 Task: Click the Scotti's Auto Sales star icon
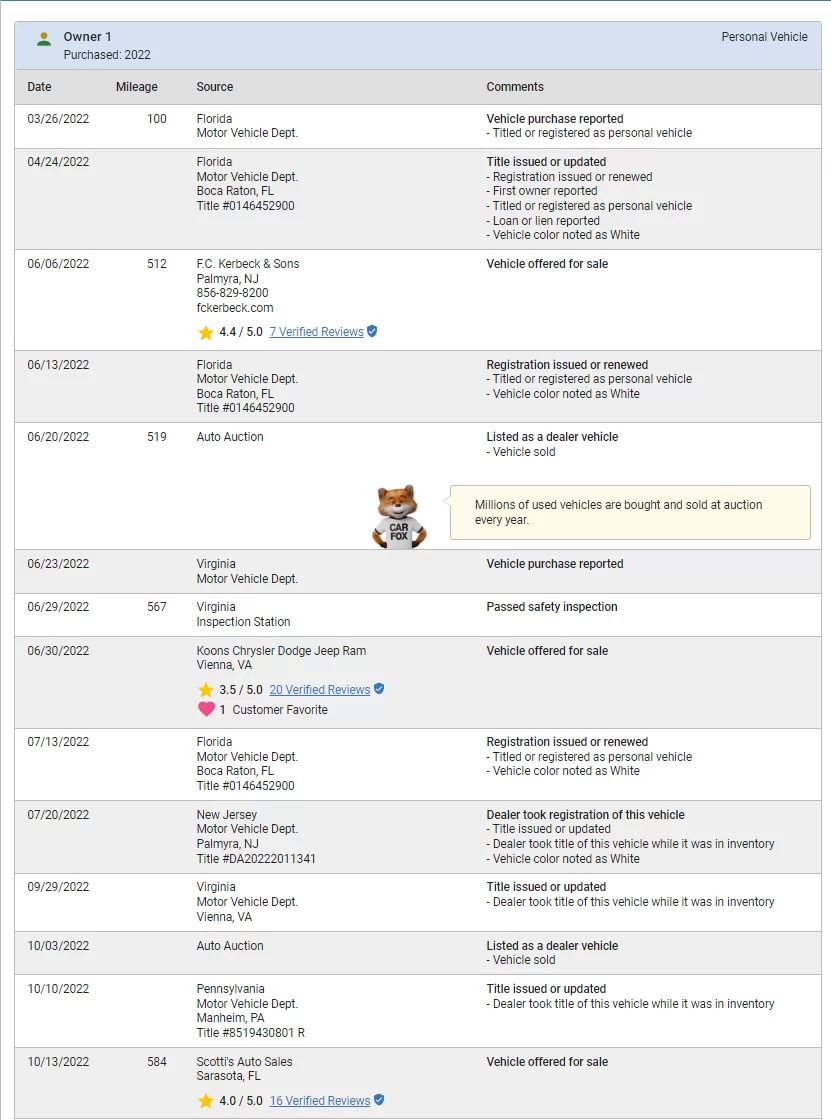pos(206,1101)
